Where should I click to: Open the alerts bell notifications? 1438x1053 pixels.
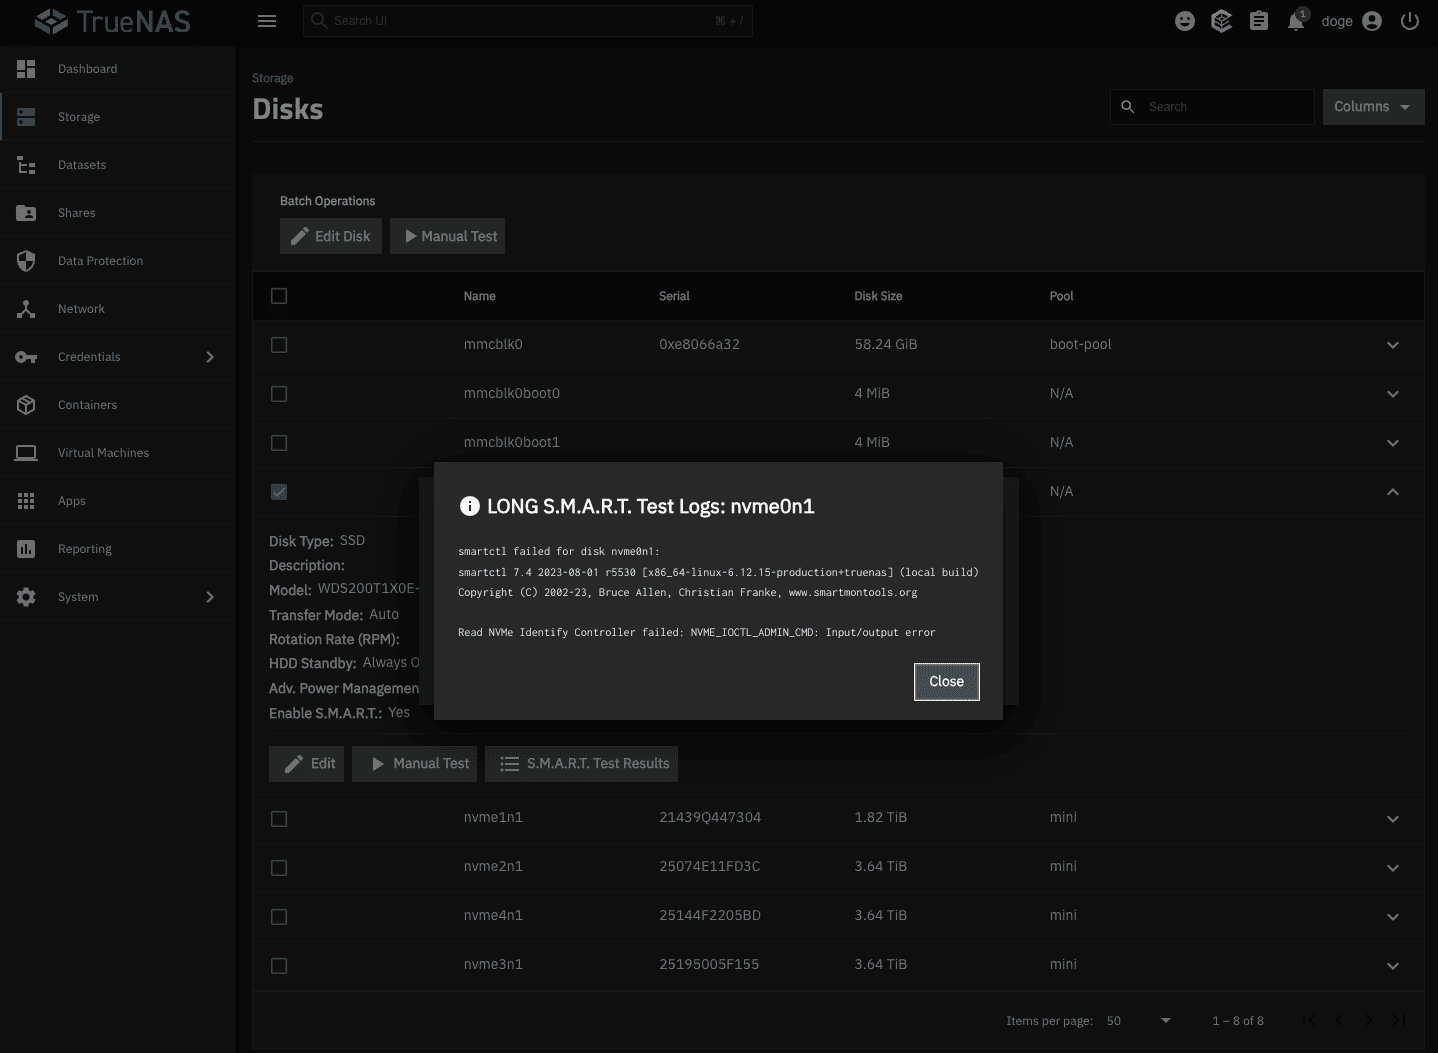click(1297, 21)
